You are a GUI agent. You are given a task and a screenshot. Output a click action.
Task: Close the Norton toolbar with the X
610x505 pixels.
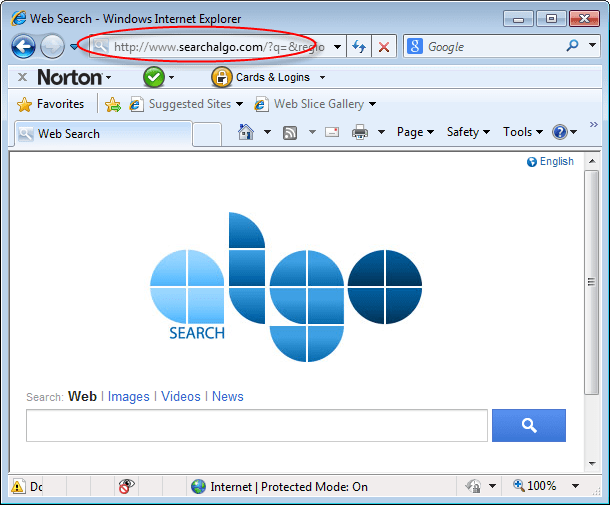tap(23, 77)
